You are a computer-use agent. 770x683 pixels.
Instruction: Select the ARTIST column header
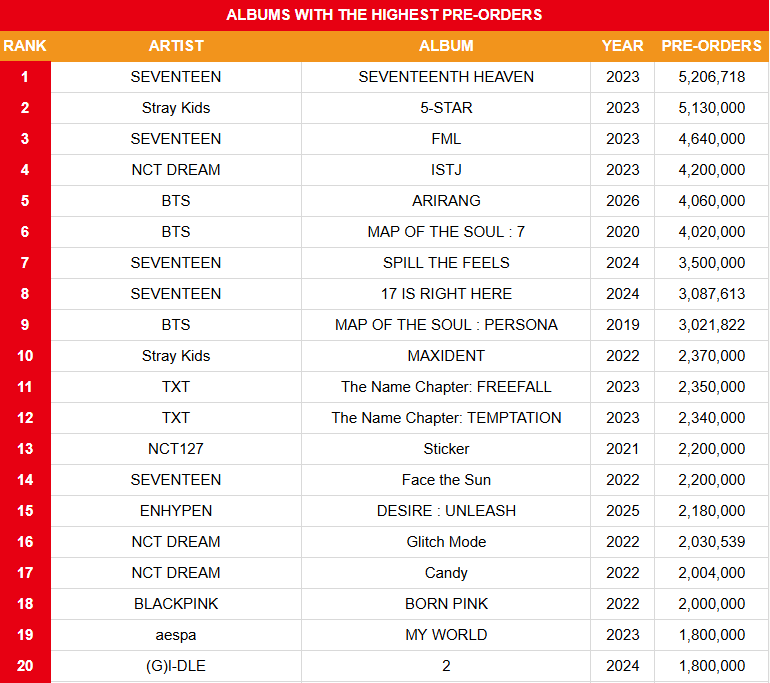point(176,46)
